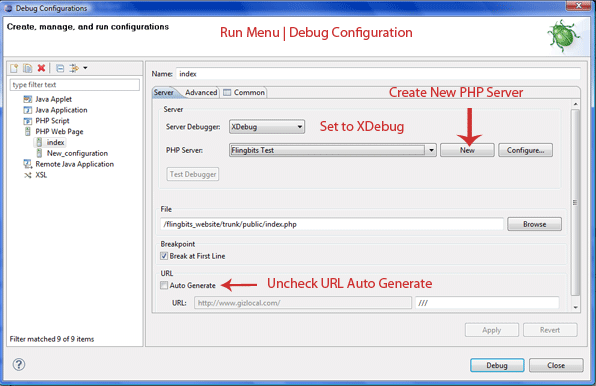
Task: Click the PHP Web Page icon
Action: pyautogui.click(x=27, y=131)
